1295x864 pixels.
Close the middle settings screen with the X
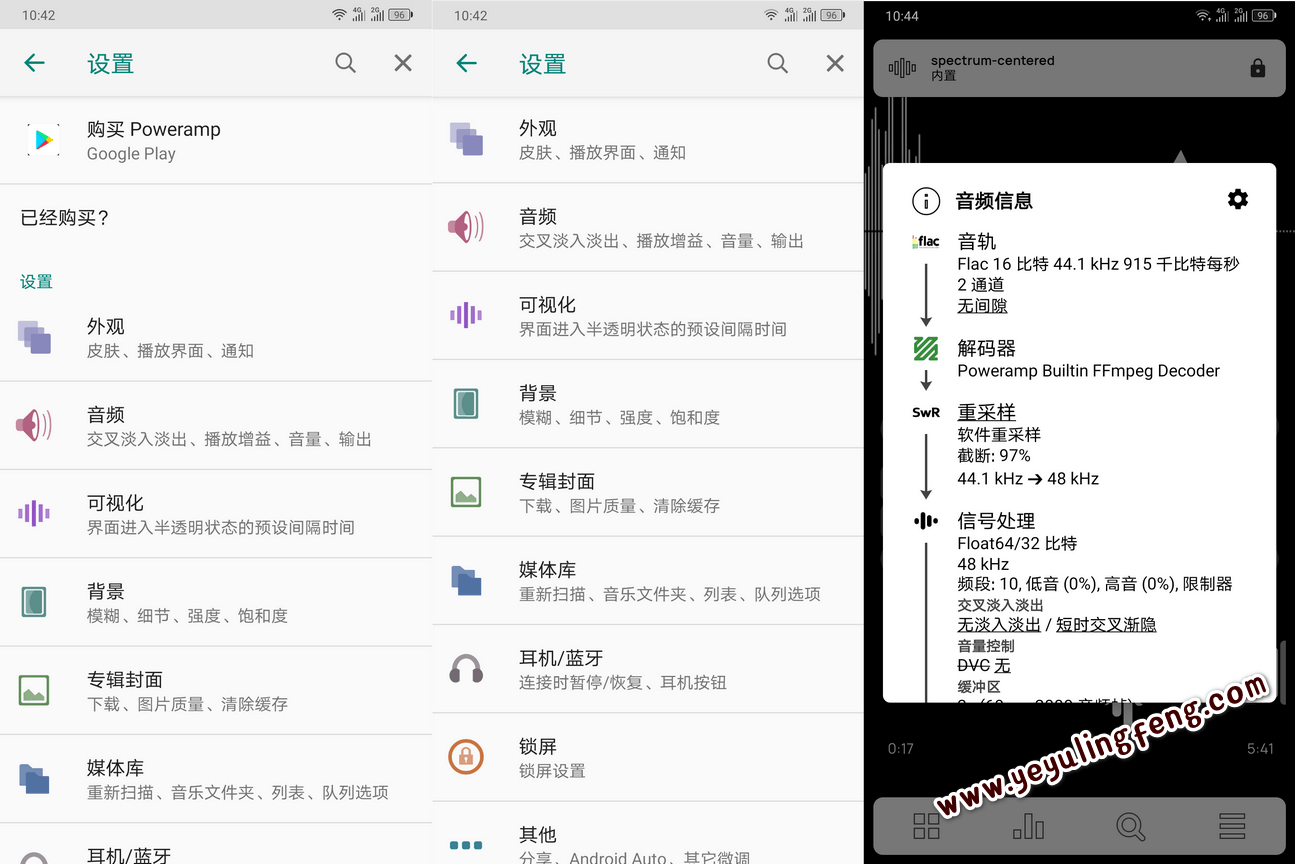tap(835, 63)
